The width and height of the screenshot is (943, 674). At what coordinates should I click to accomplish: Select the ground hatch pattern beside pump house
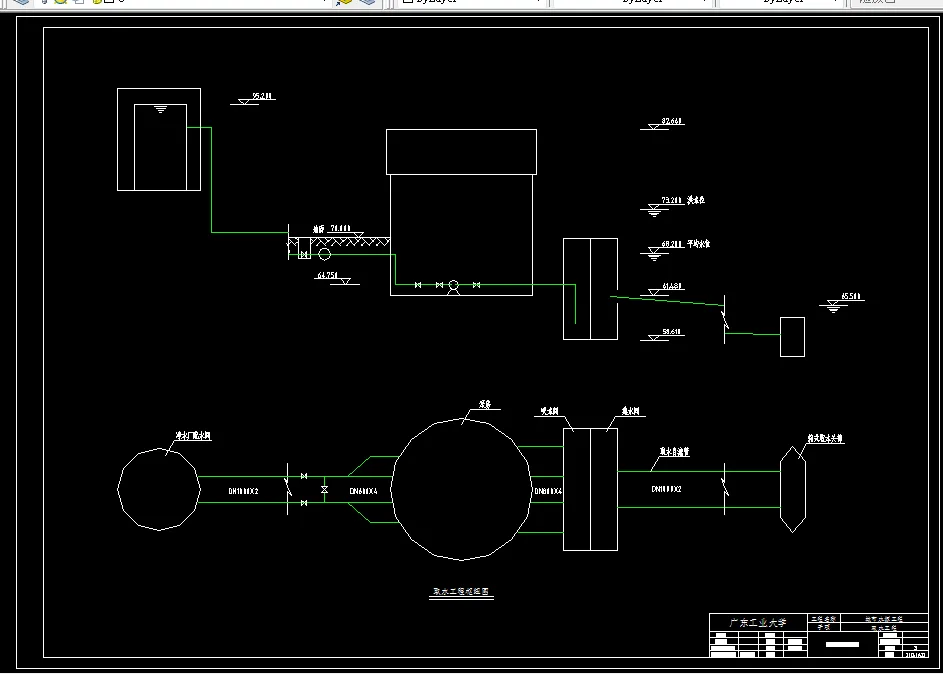click(x=350, y=242)
